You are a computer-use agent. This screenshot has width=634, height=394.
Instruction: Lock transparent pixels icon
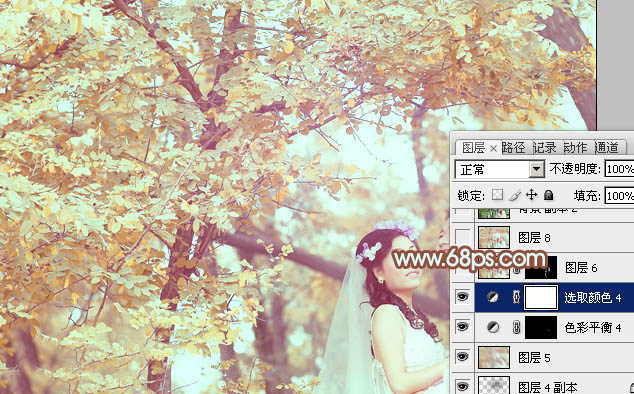click(x=497, y=195)
